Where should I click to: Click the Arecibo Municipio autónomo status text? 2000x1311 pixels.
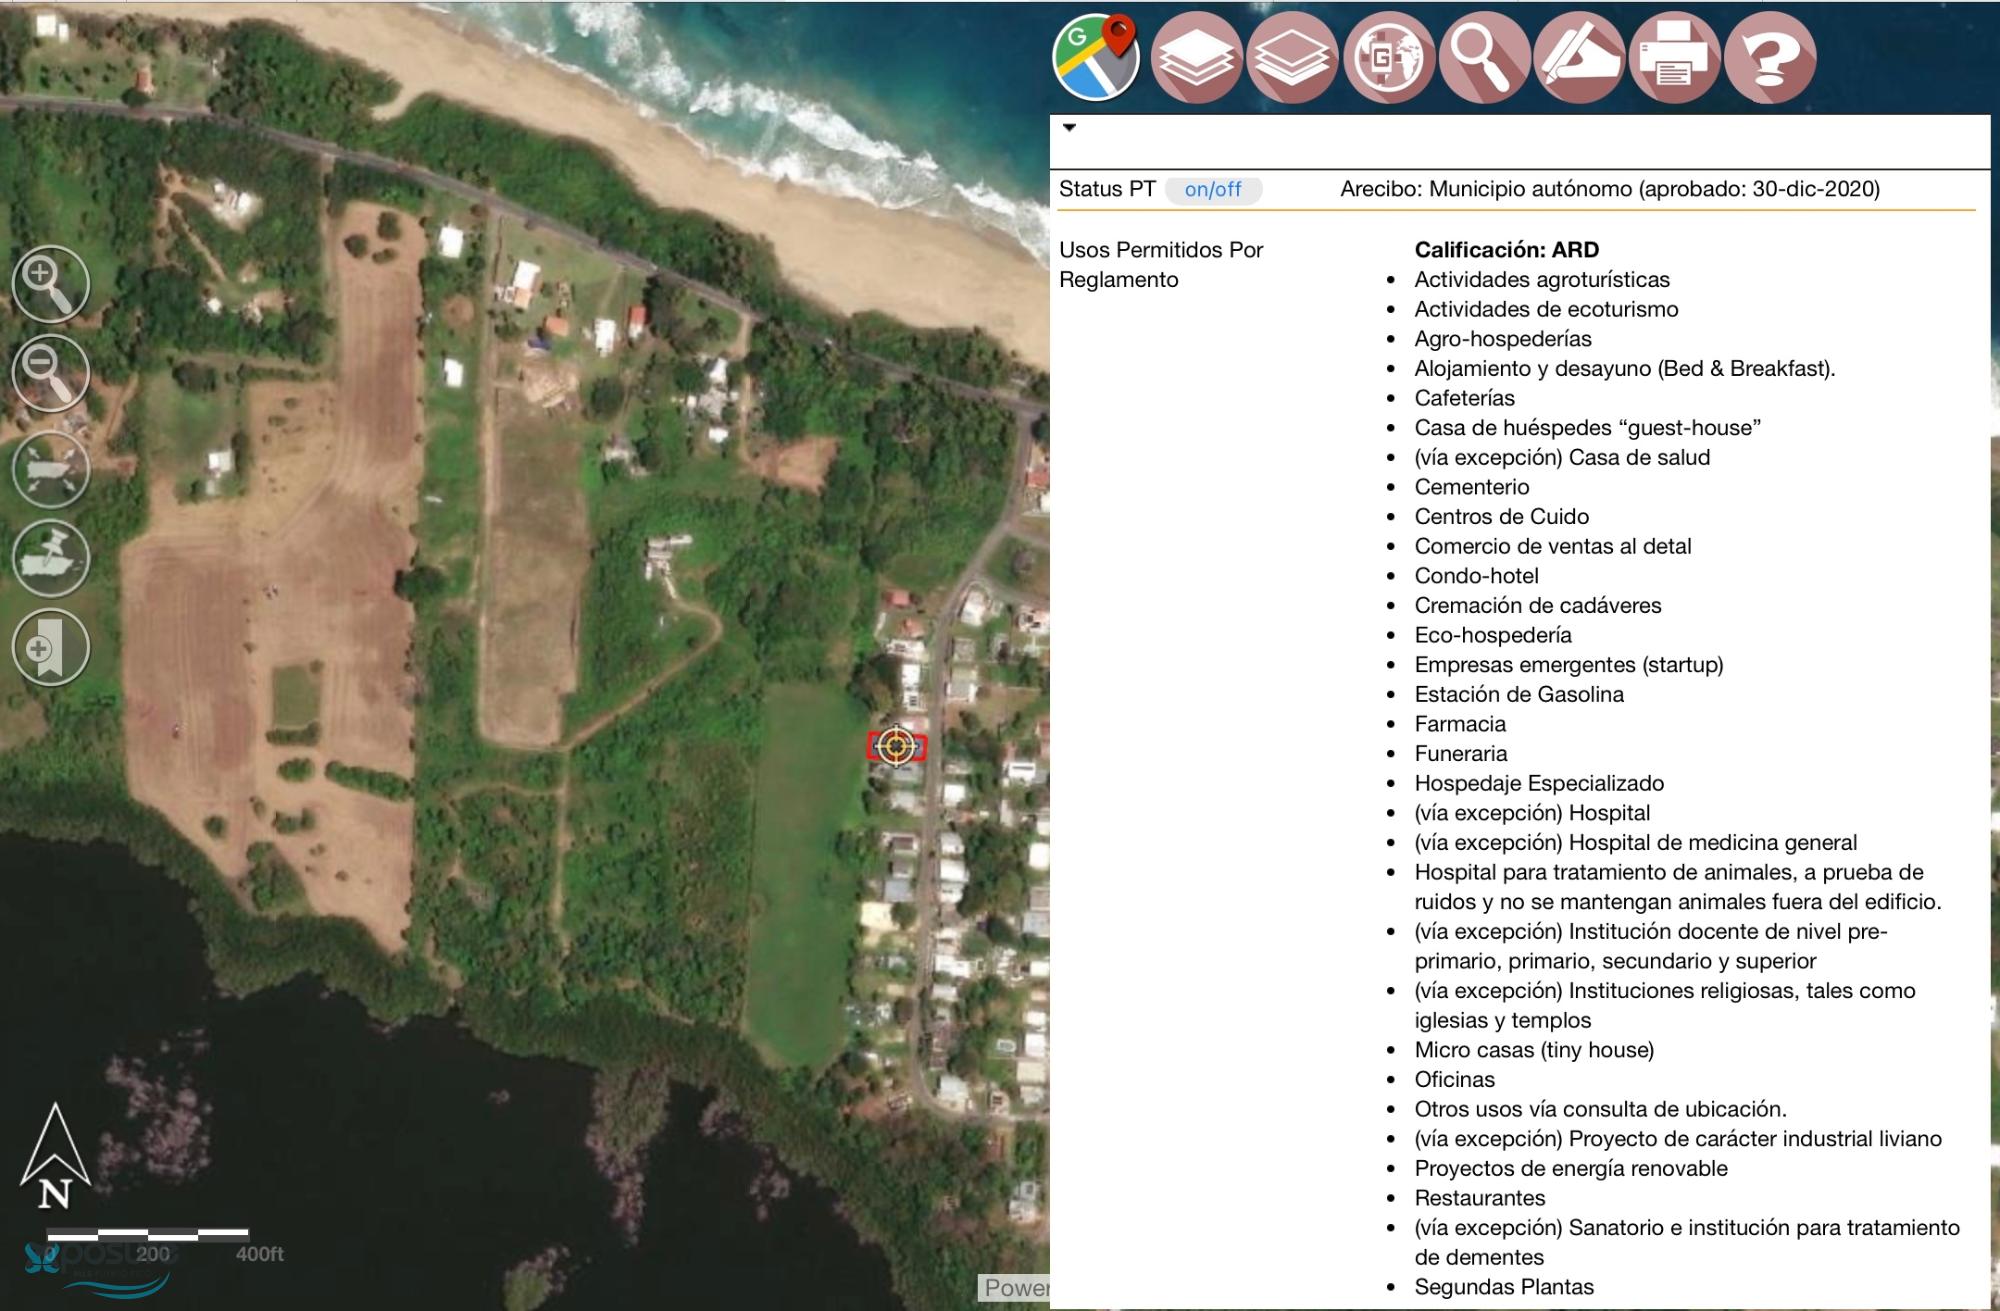(1609, 189)
